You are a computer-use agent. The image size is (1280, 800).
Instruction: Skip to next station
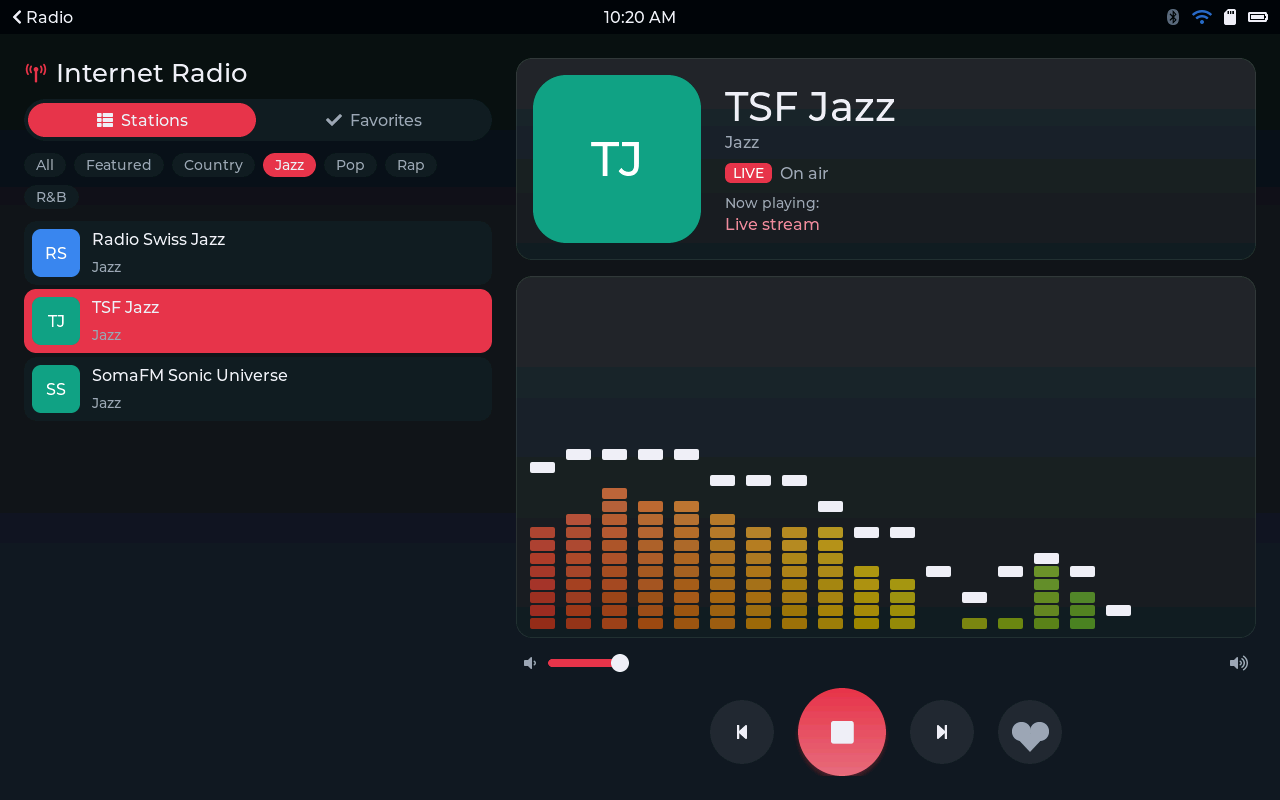point(942,732)
